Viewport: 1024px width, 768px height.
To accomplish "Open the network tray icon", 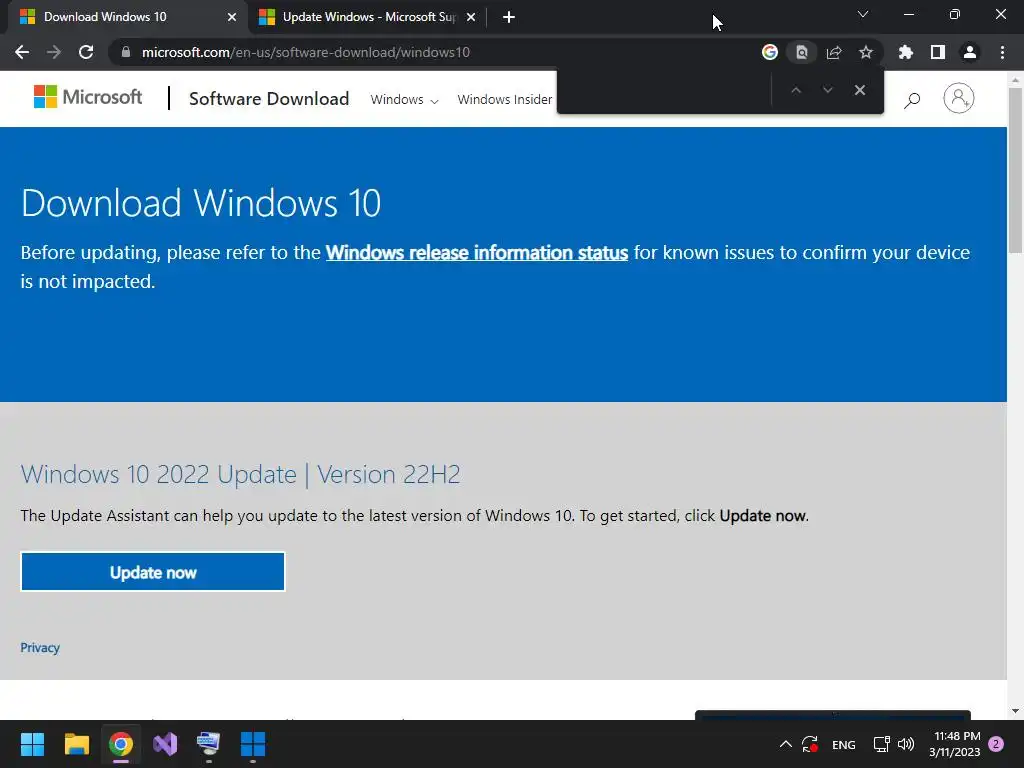I will (x=882, y=744).
